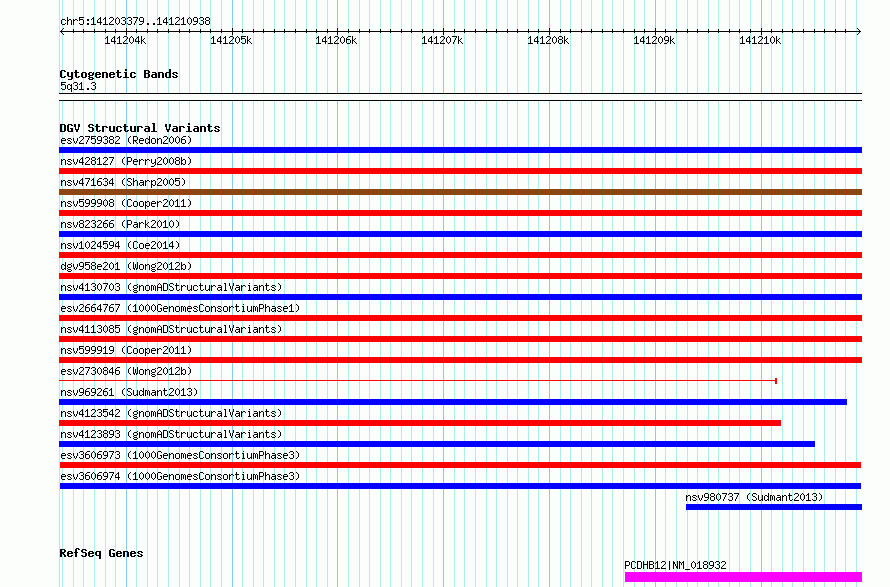Screen dimensions: 890x587
Task: Click the ruler's right arrow end
Action: point(859,31)
